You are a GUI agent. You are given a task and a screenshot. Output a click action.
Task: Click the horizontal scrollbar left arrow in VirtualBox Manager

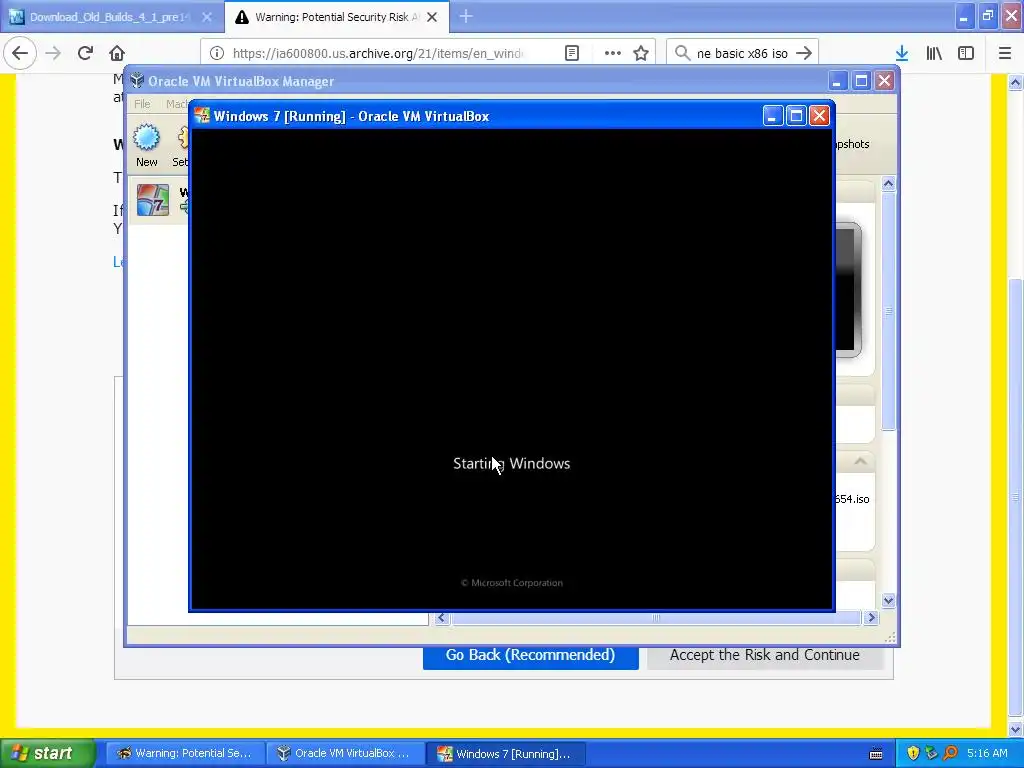point(442,618)
